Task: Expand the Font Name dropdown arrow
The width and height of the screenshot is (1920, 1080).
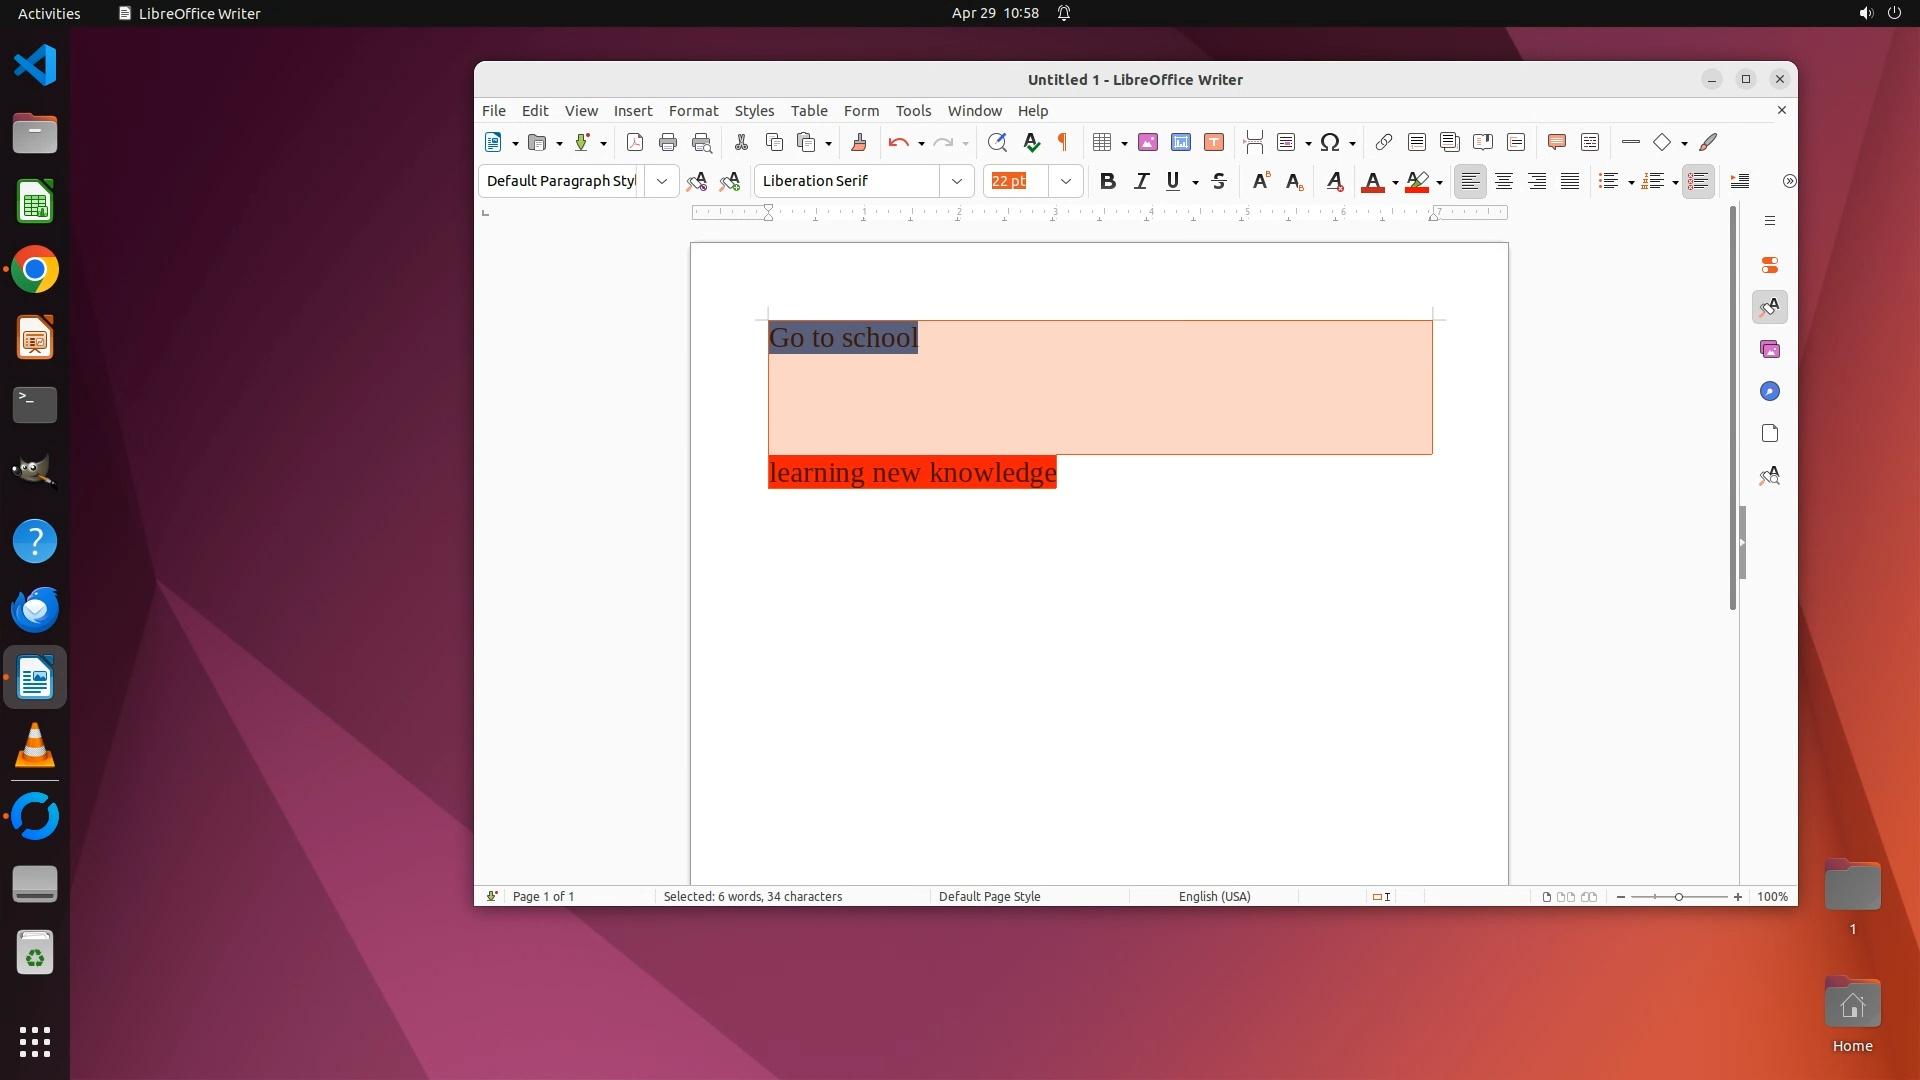Action: pyautogui.click(x=957, y=181)
